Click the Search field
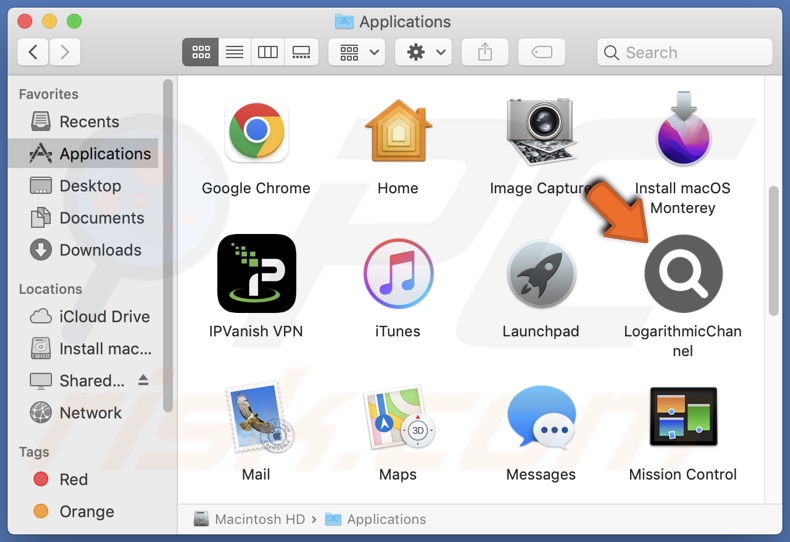Screen dimensions: 790x542 (685, 52)
